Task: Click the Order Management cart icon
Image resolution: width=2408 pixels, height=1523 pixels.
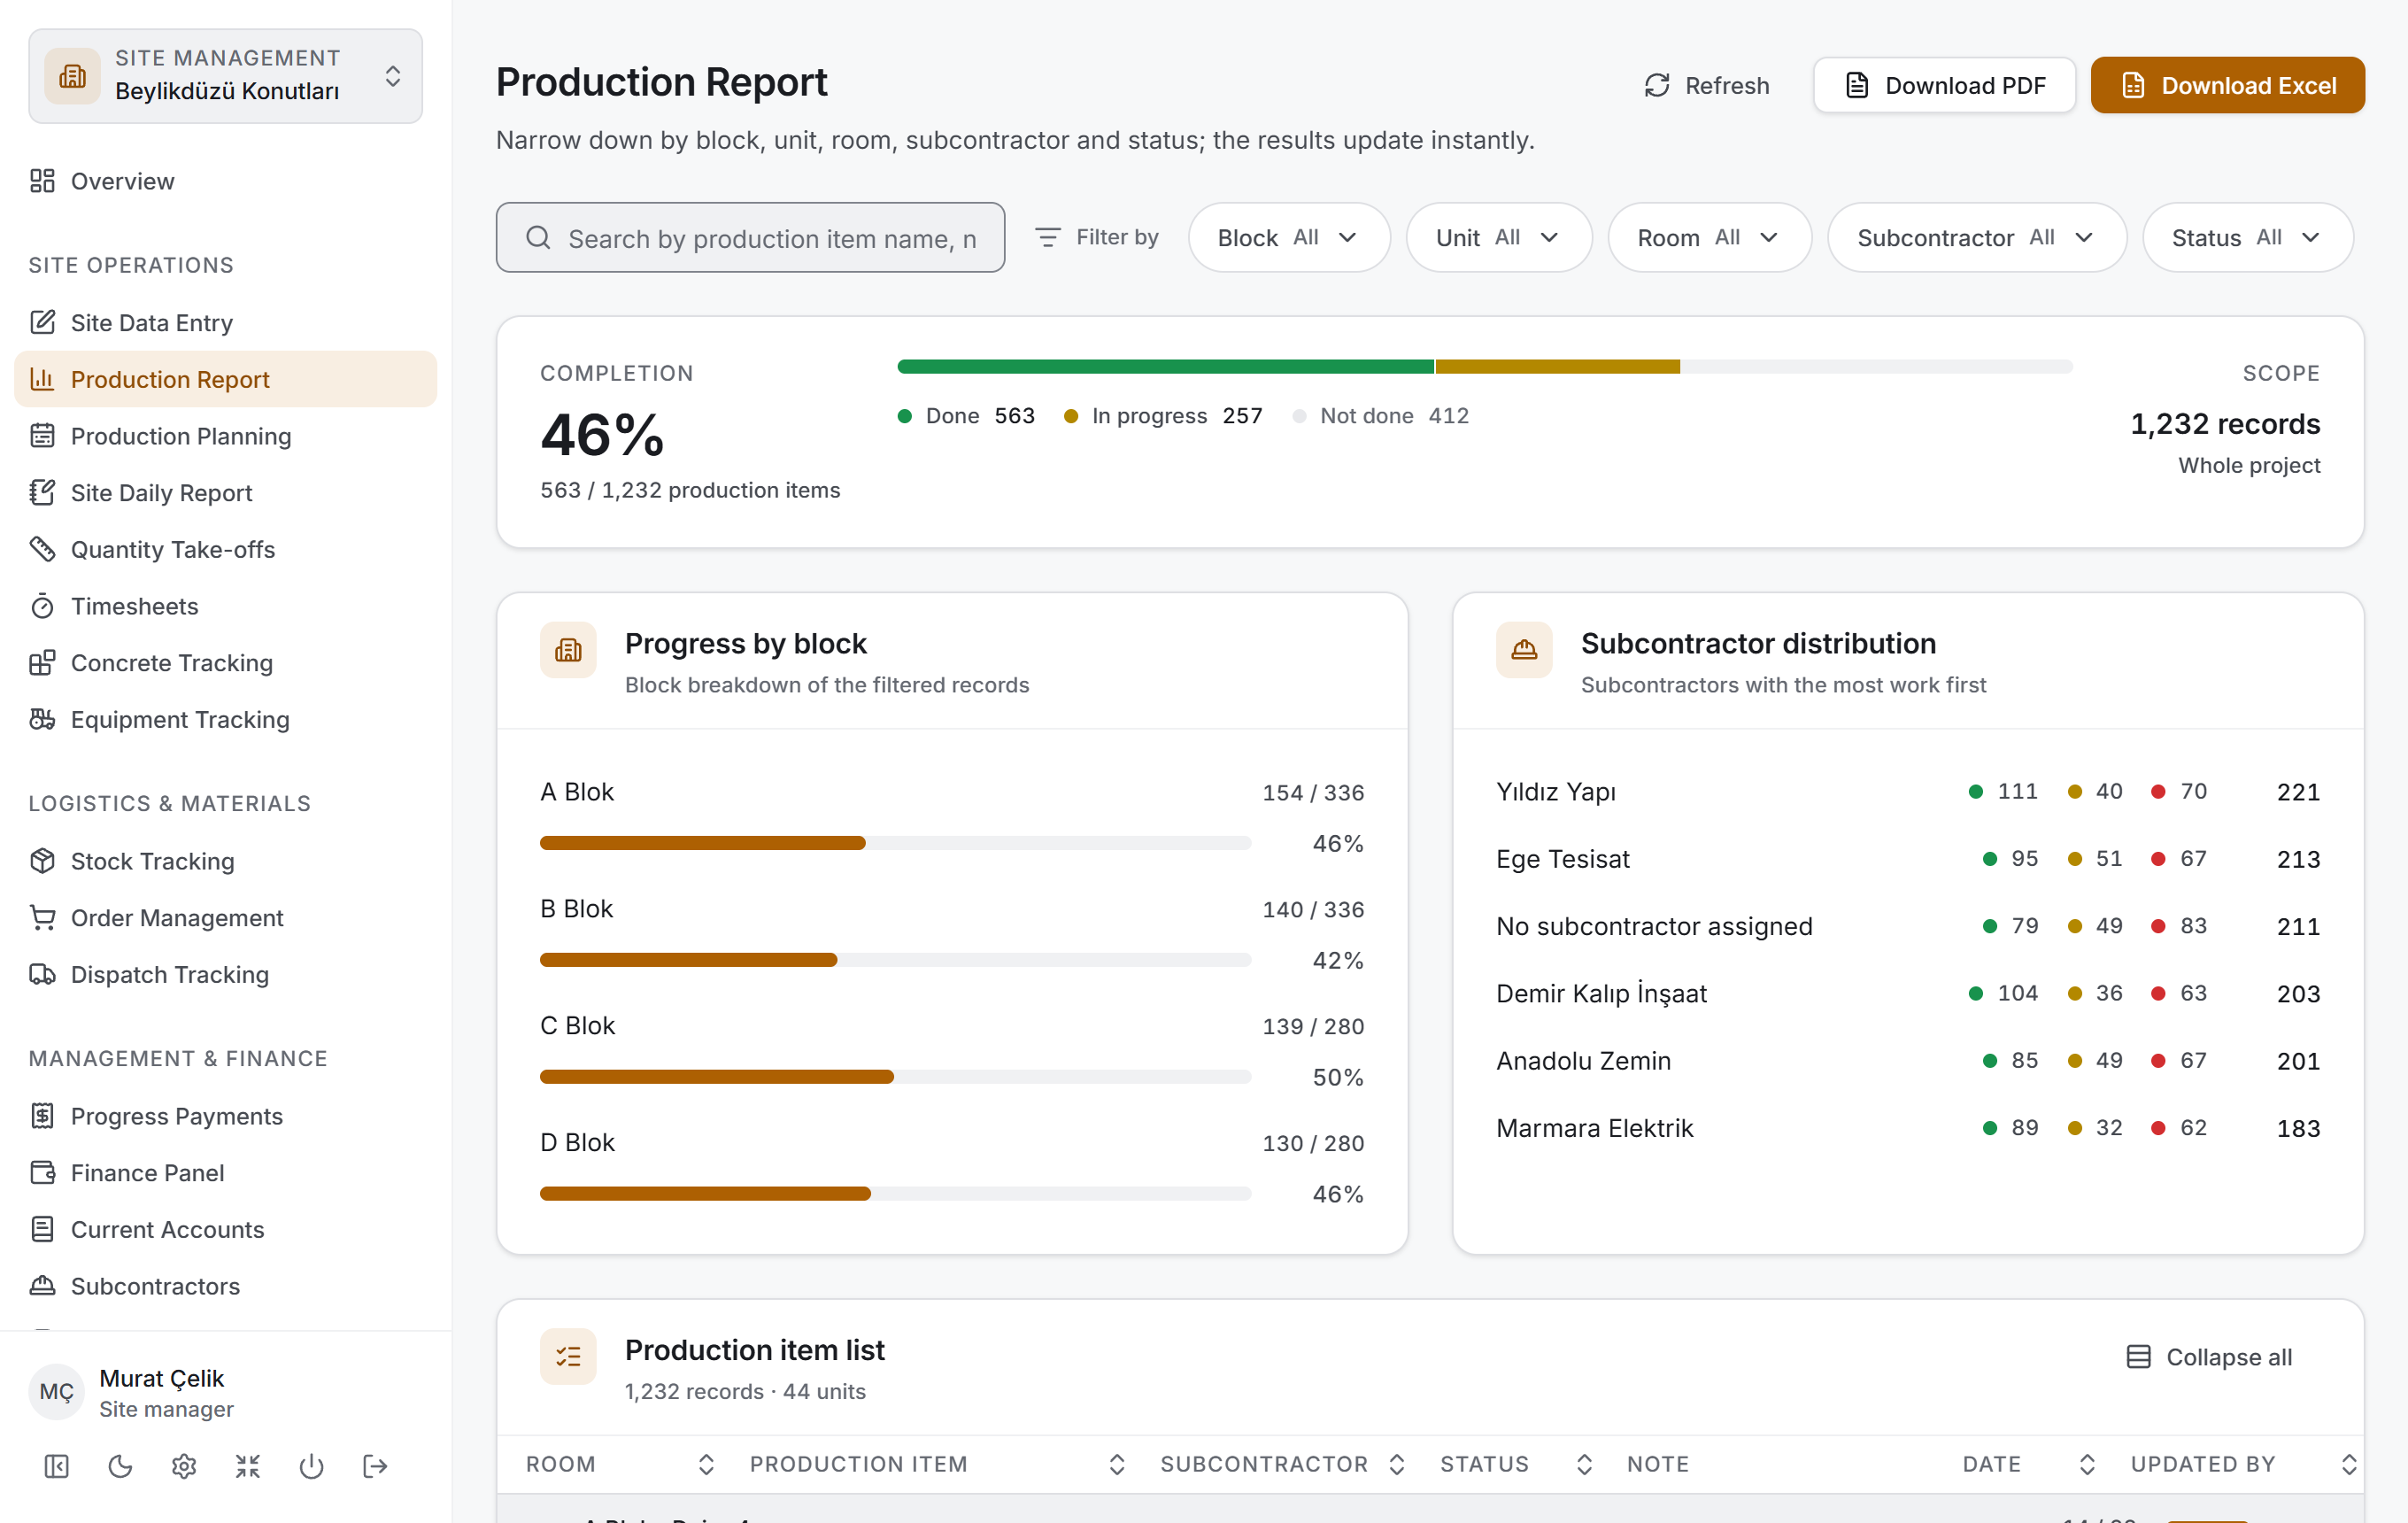Action: (42, 918)
